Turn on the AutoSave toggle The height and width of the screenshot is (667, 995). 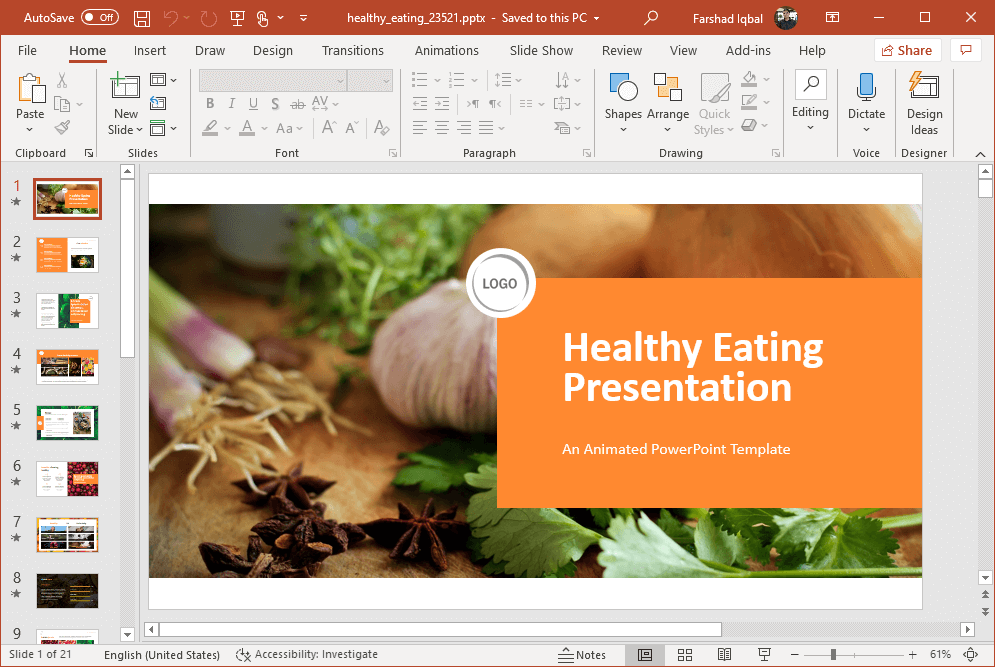[x=99, y=18]
